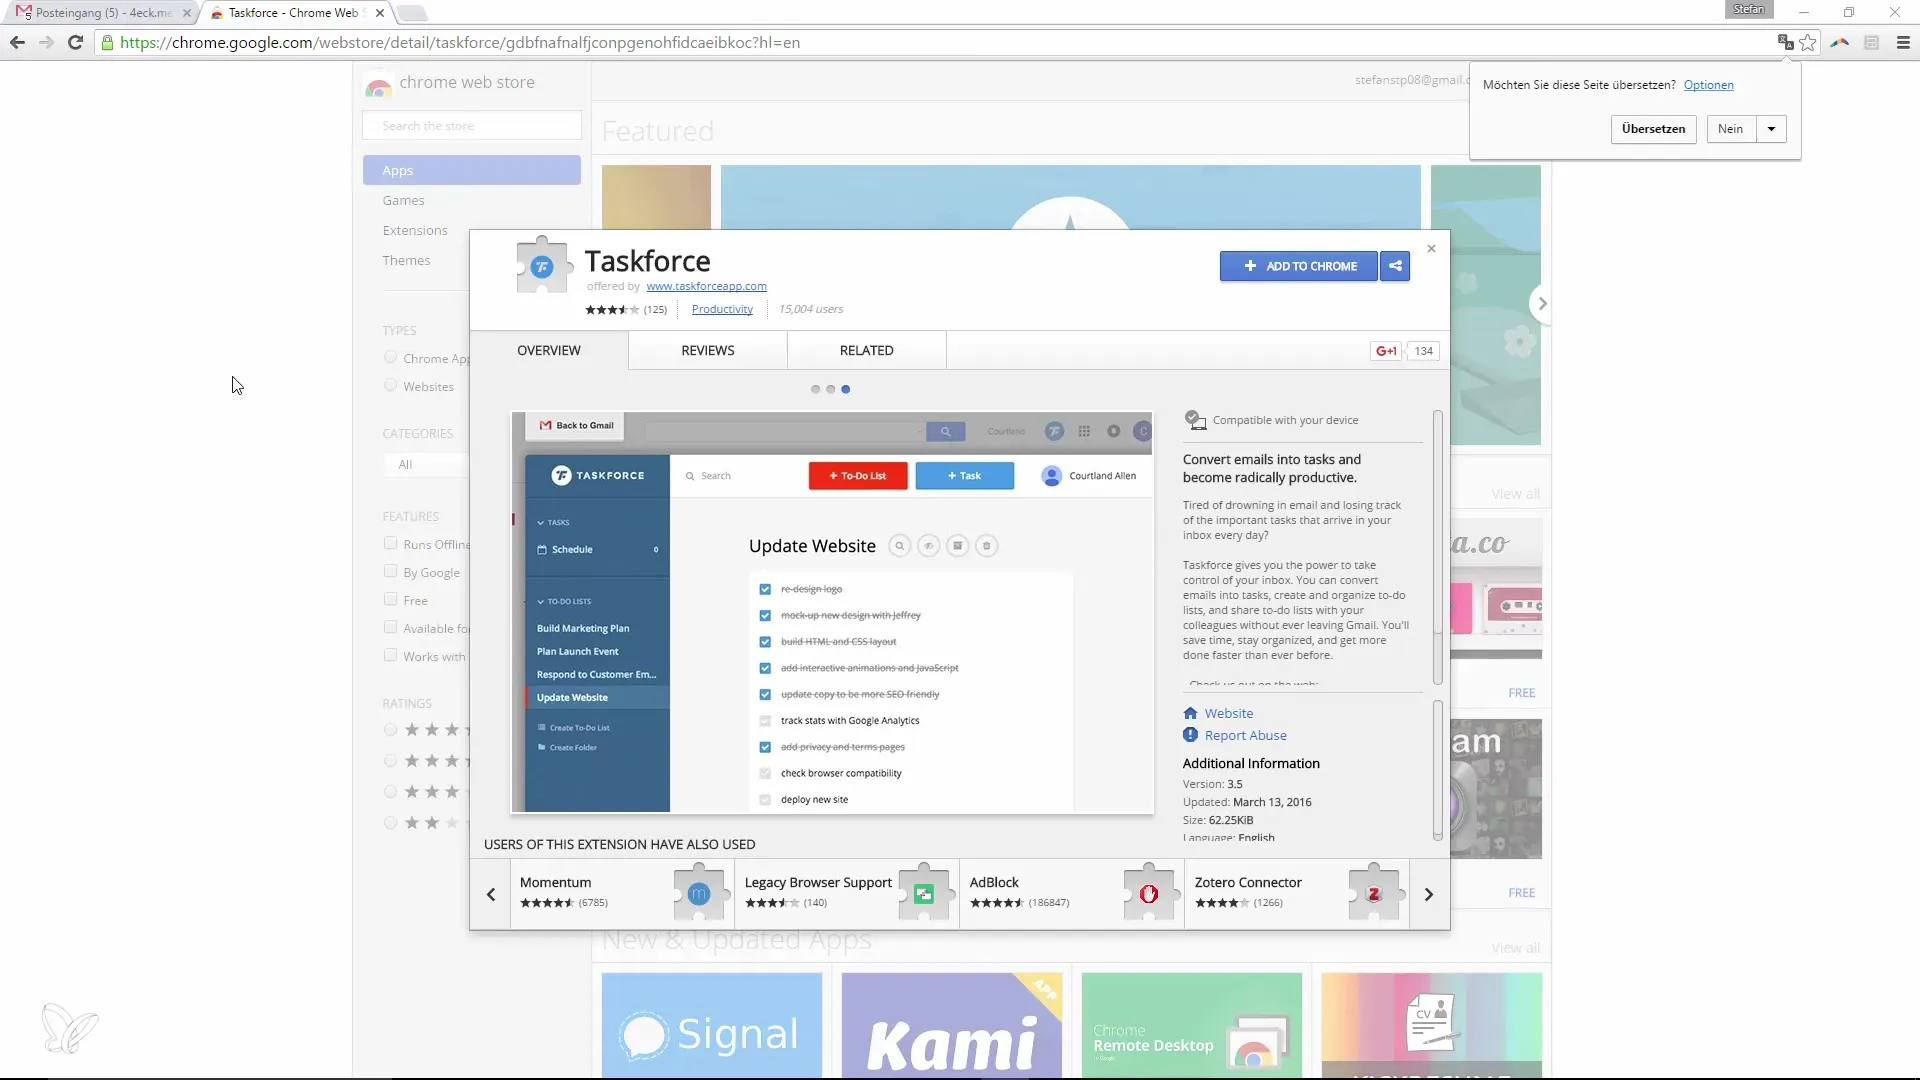The image size is (1920, 1080).
Task: Click the AdBlock extension icon
Action: tap(1149, 893)
